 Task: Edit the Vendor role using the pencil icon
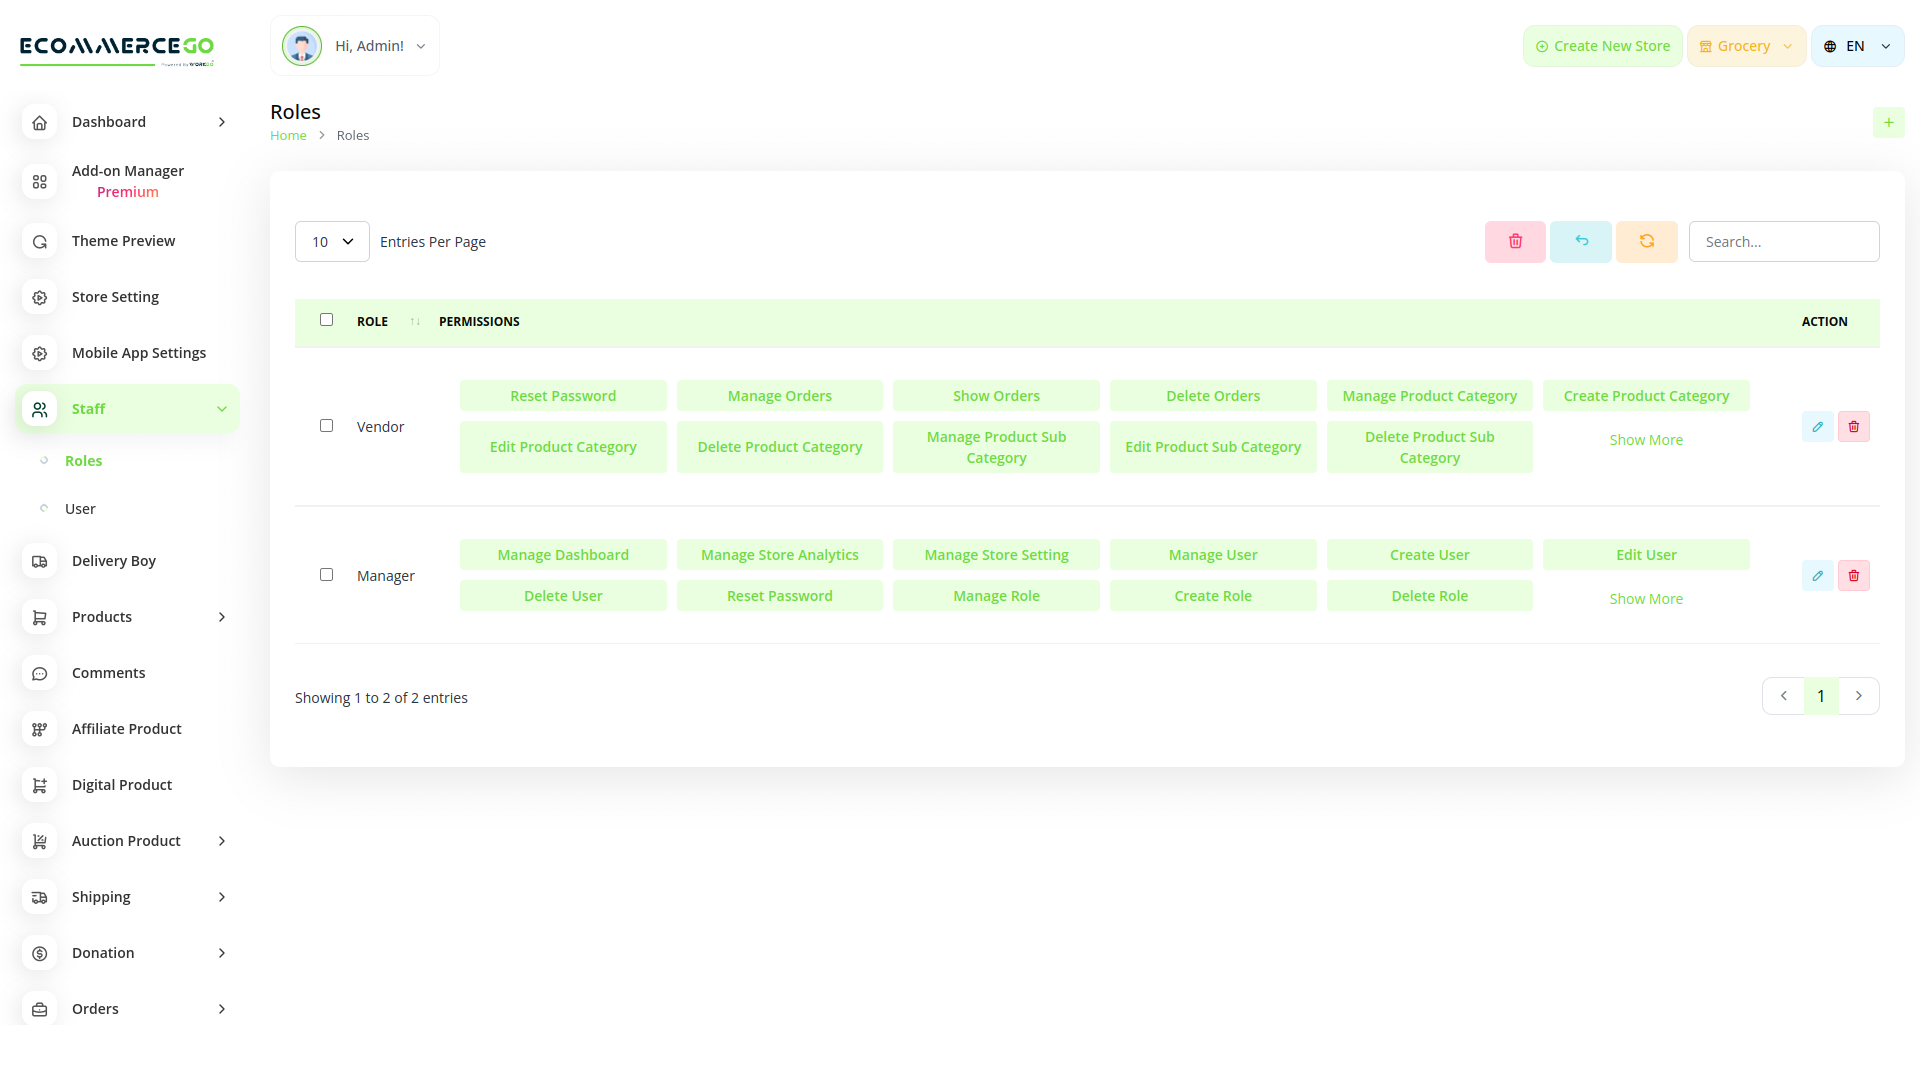pyautogui.click(x=1817, y=426)
